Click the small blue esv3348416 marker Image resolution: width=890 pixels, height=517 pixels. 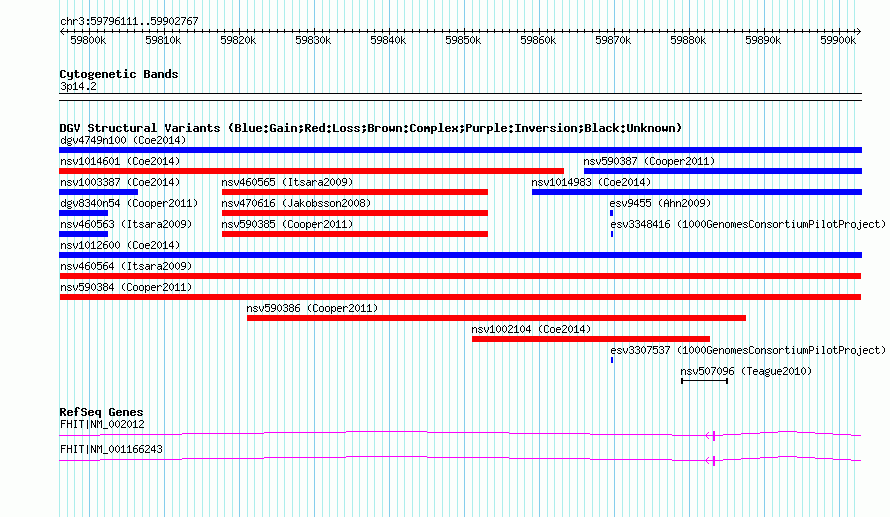click(612, 234)
